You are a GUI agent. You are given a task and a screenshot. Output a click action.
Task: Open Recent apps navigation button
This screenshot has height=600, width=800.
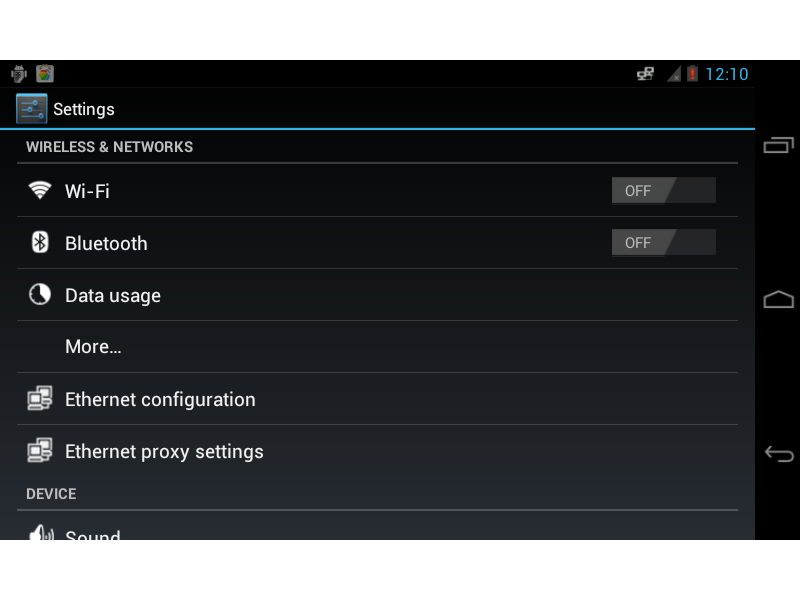pyautogui.click(x=778, y=146)
